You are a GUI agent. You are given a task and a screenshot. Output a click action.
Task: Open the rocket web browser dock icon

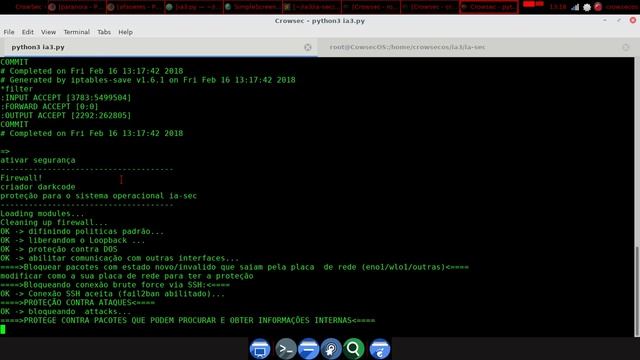331,349
